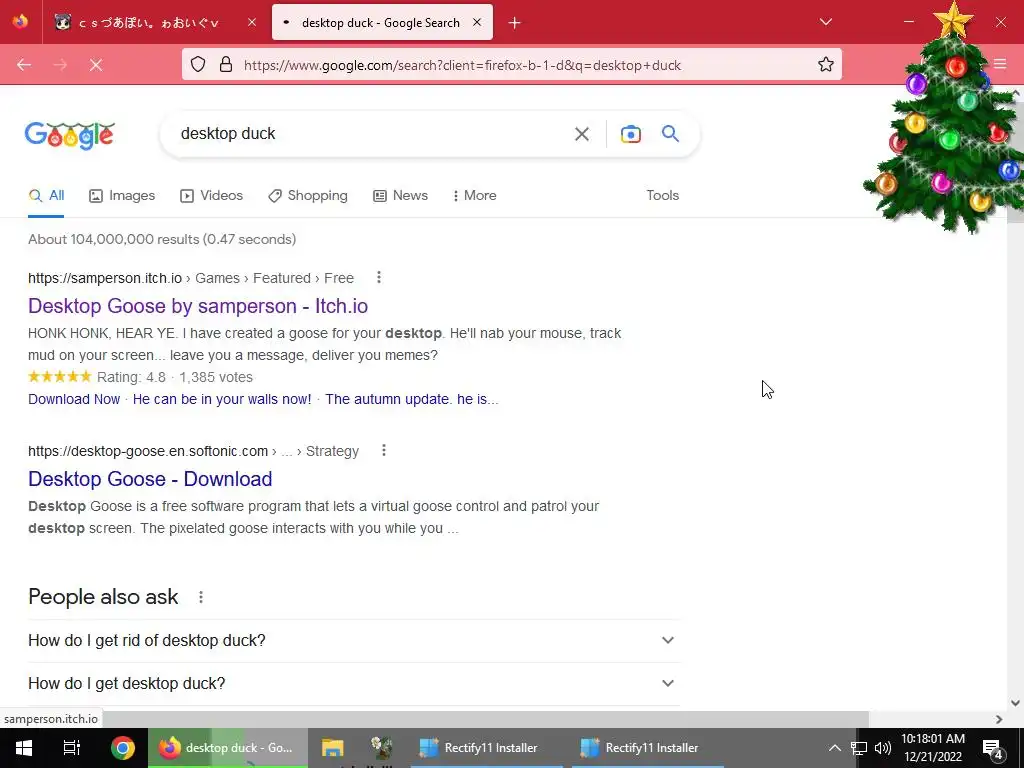Image resolution: width=1024 pixels, height=768 pixels.
Task: Open the list all tabs chevron
Action: (825, 22)
